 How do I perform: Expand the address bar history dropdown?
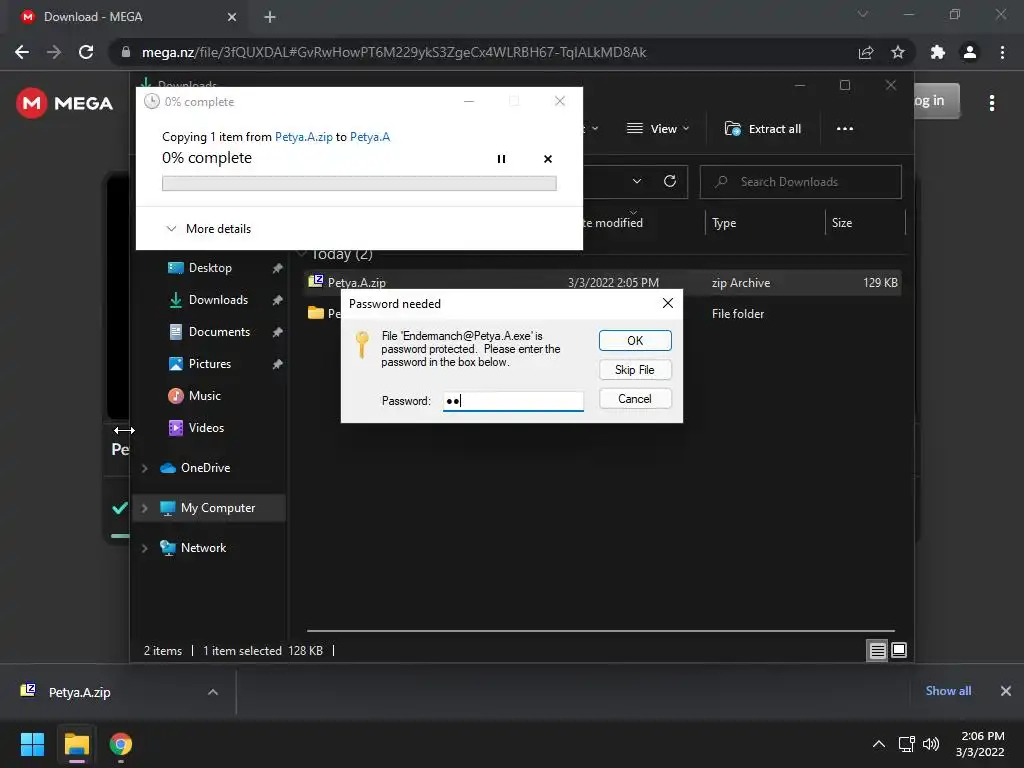(637, 181)
